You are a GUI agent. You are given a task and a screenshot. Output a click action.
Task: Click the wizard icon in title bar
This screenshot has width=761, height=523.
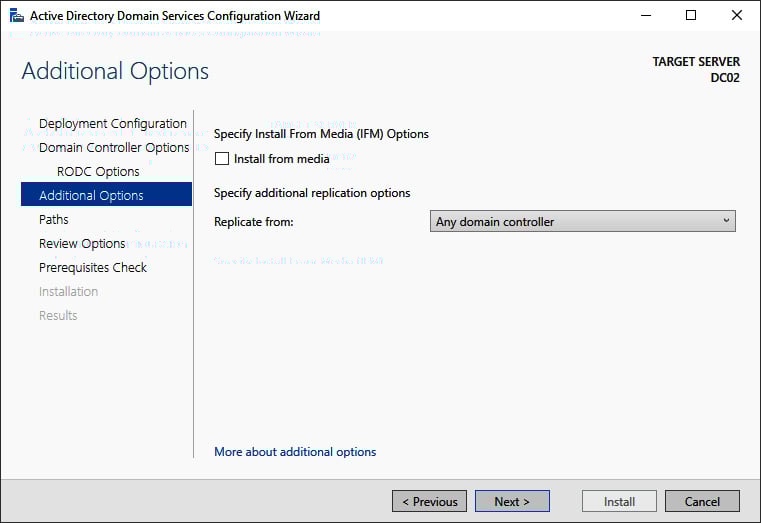[x=17, y=16]
